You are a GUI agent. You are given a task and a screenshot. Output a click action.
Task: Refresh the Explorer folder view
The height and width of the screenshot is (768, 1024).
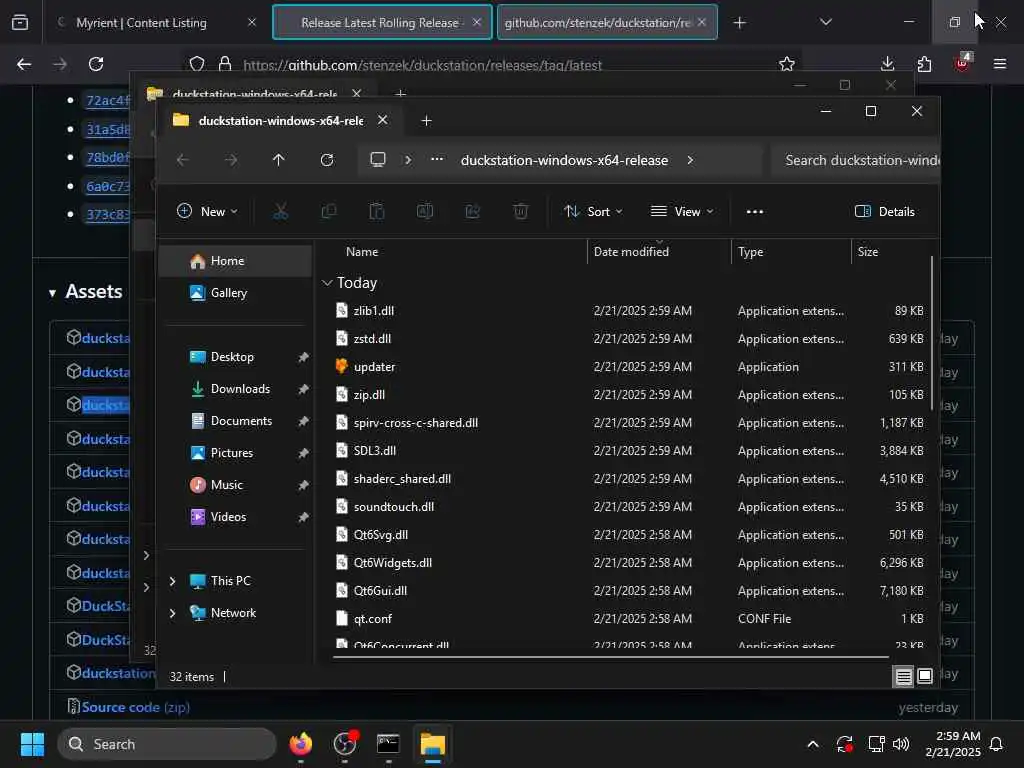click(327, 160)
